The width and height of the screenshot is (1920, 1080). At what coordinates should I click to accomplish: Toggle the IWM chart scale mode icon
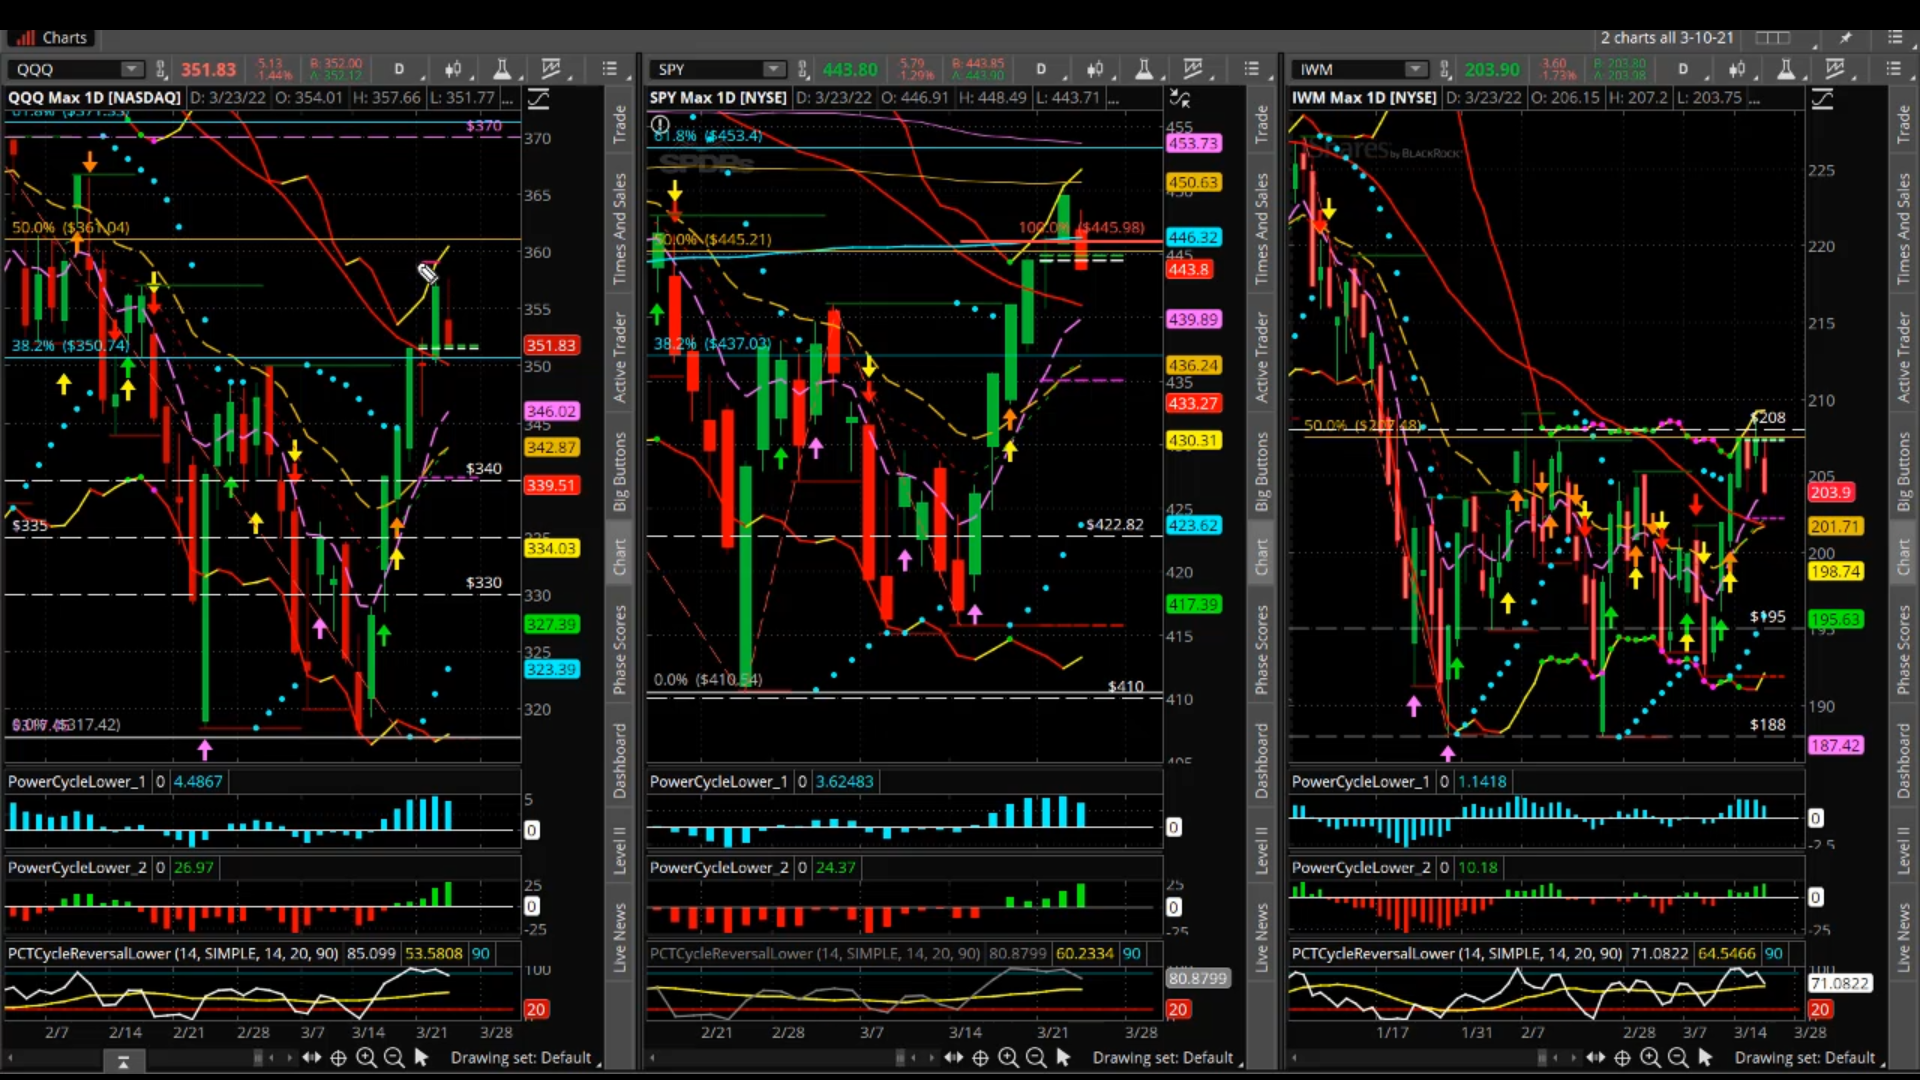tap(1822, 98)
